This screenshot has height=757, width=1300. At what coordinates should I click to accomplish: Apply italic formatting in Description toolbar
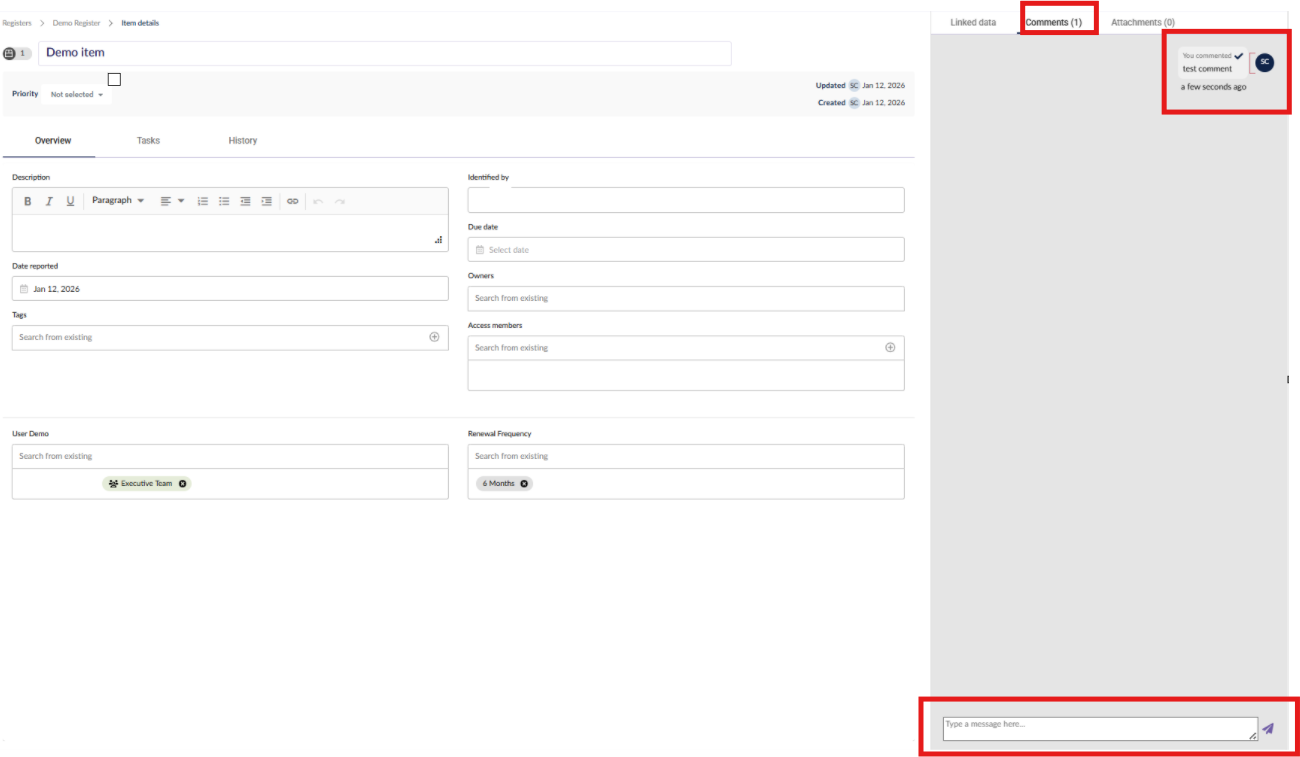49,201
